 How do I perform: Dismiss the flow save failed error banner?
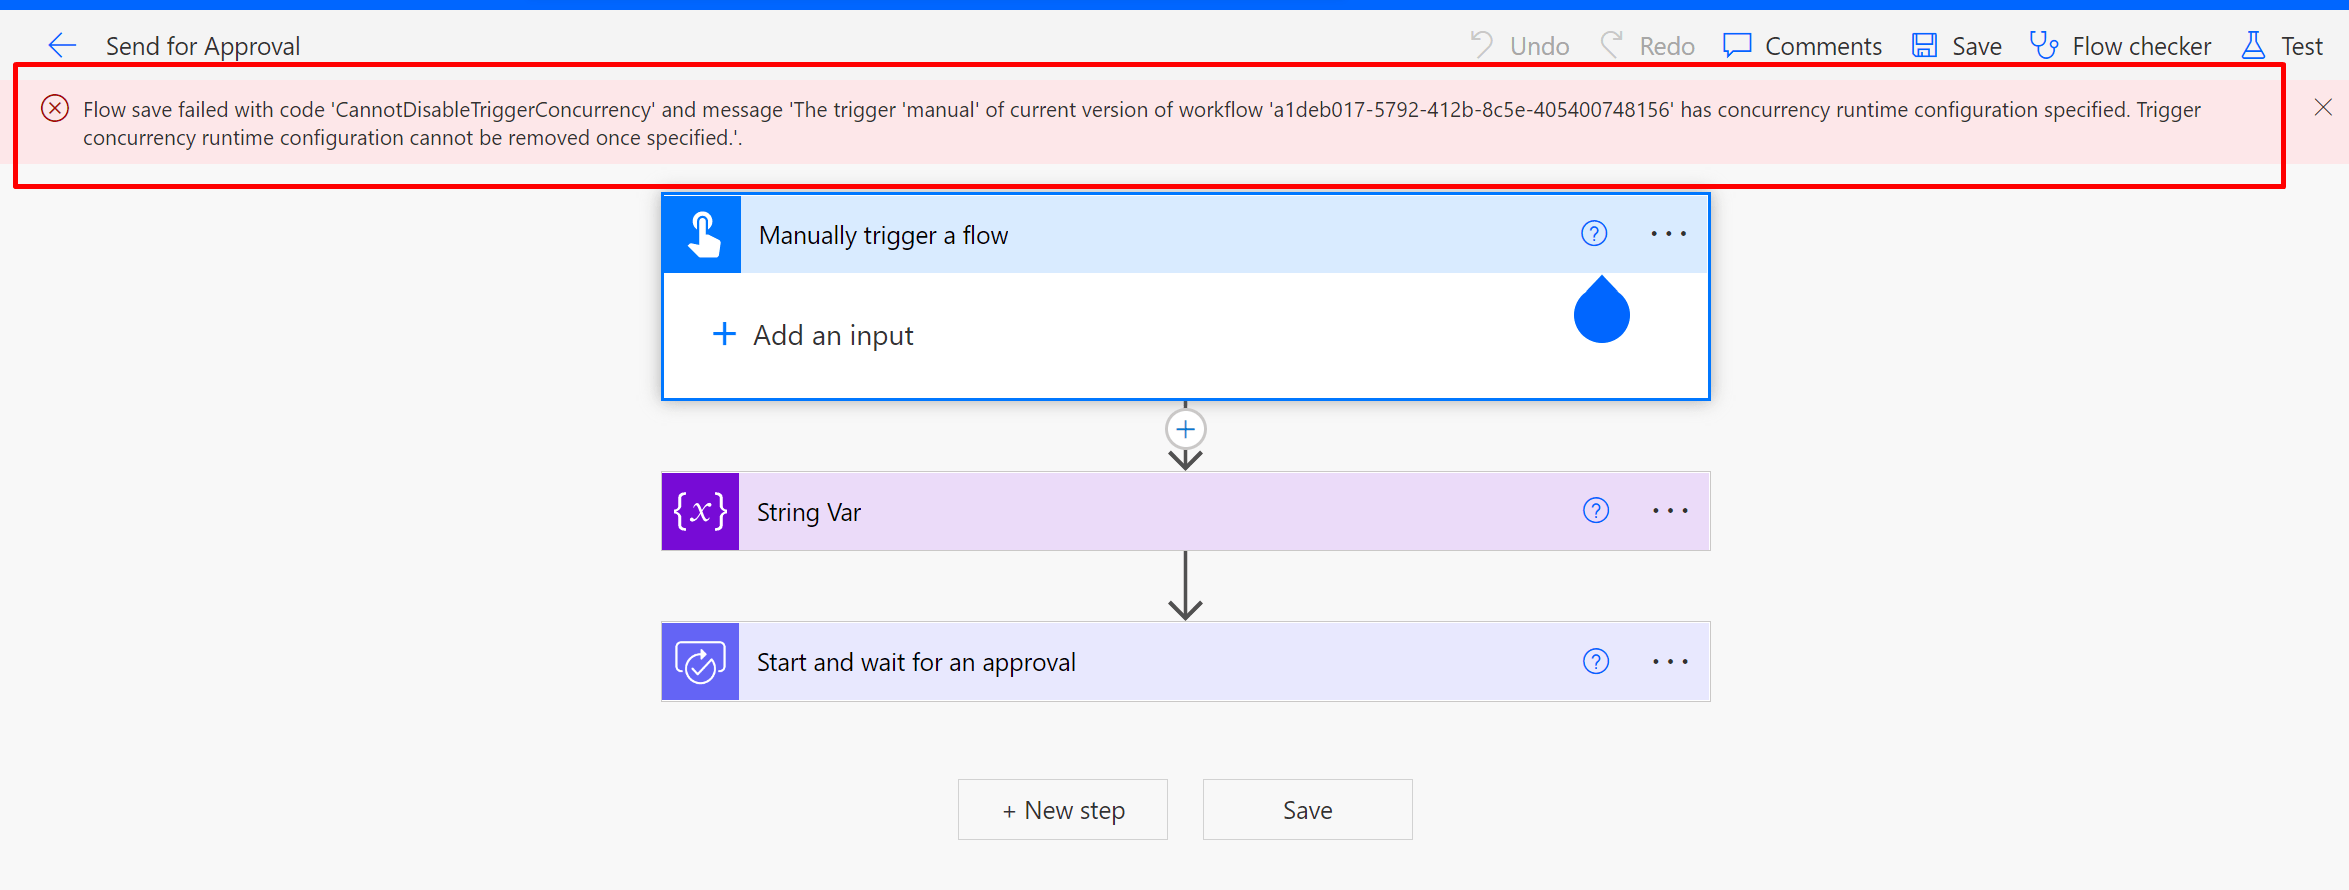pos(2324,107)
